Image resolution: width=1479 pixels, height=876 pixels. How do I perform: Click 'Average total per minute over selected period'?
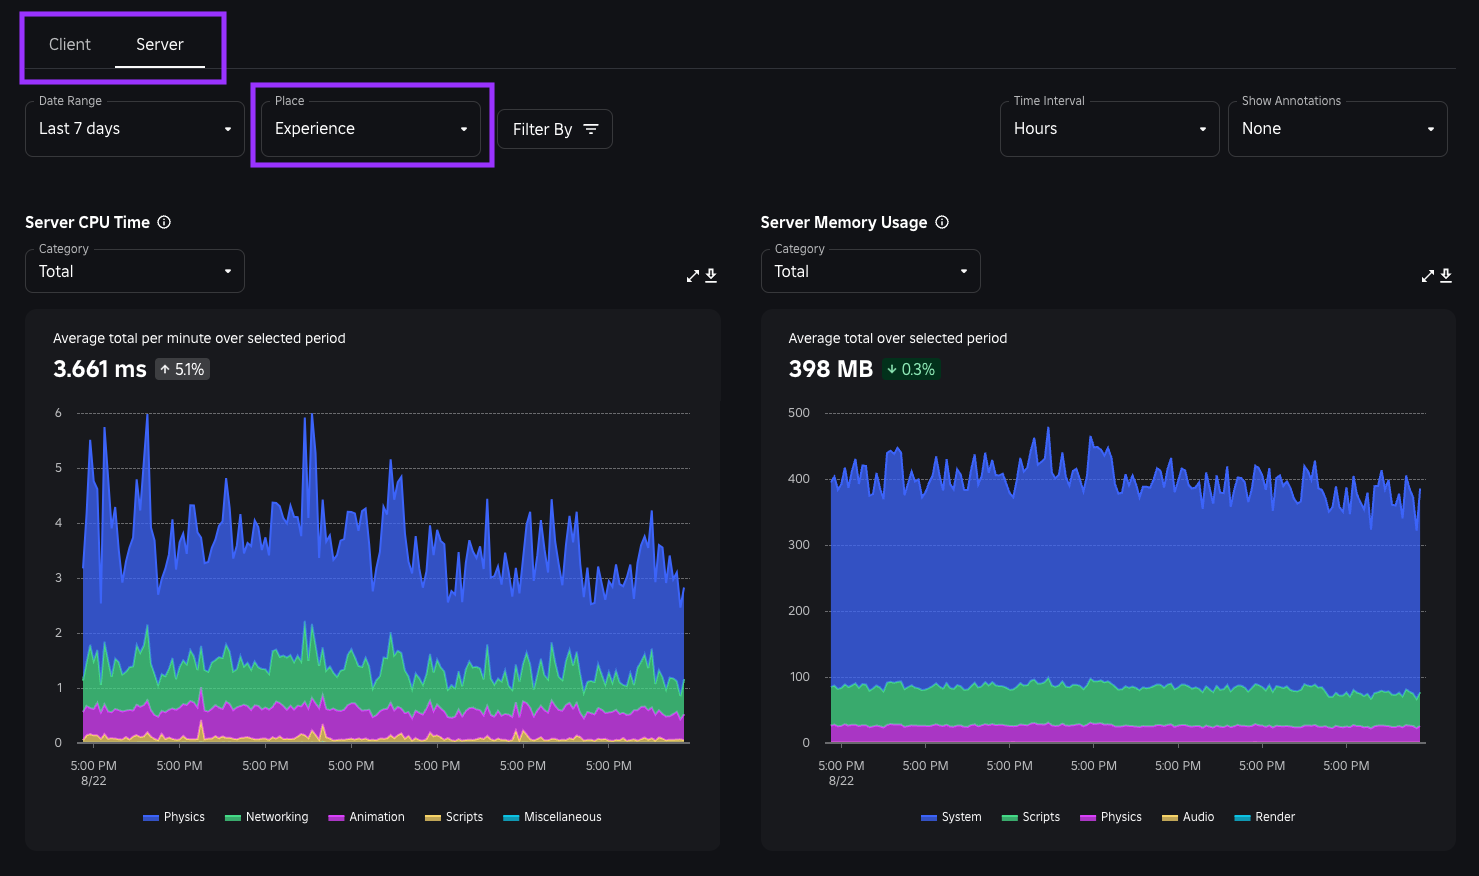tap(199, 338)
